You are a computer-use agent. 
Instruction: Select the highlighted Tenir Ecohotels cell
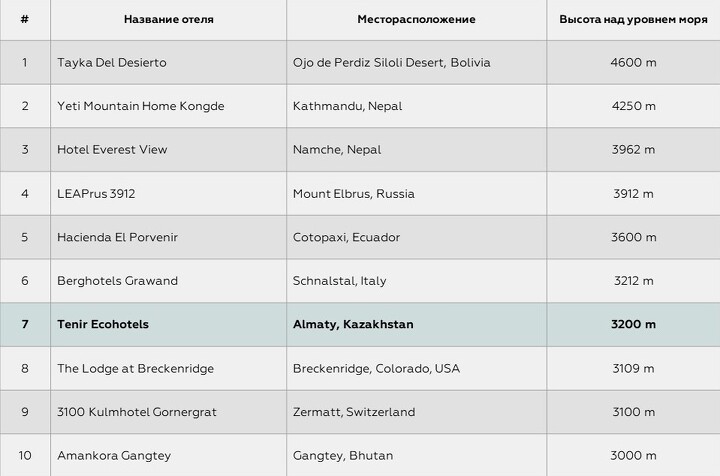104,324
